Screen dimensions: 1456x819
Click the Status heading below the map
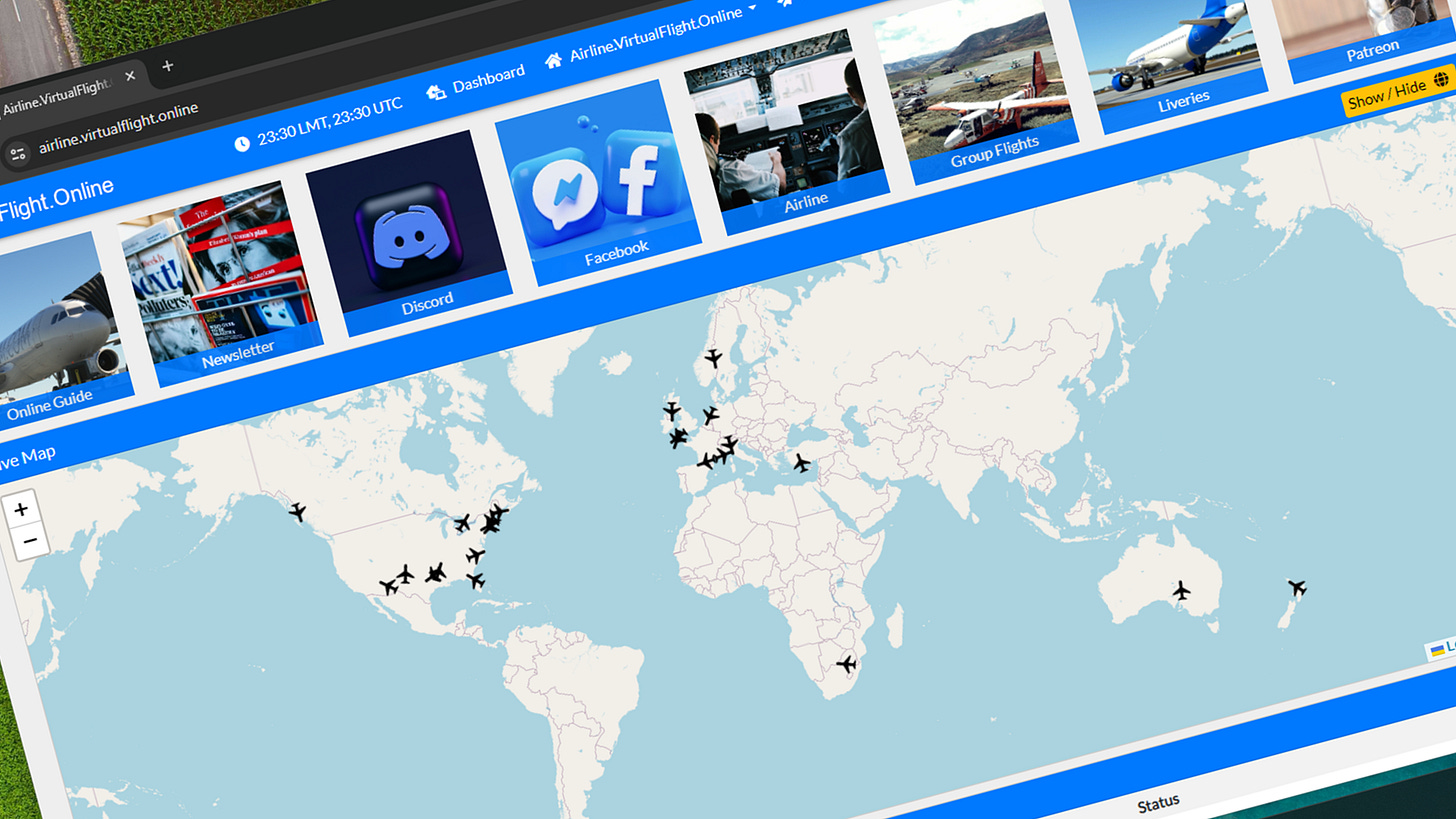pos(1158,802)
